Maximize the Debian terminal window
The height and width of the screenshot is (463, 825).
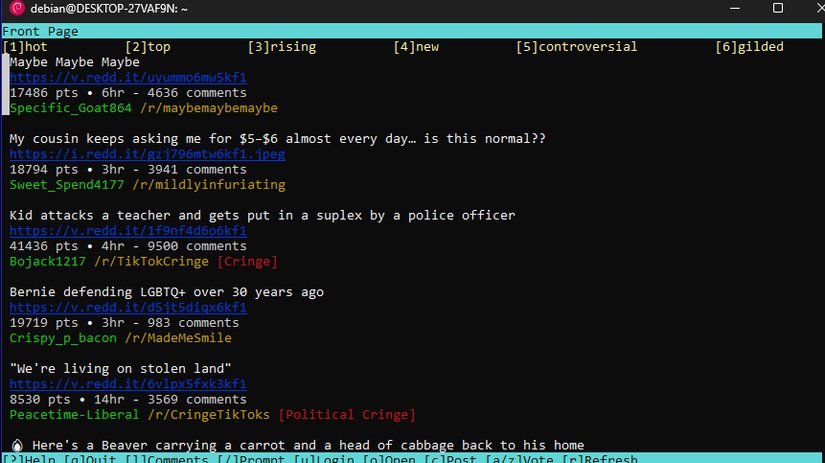(x=778, y=8)
